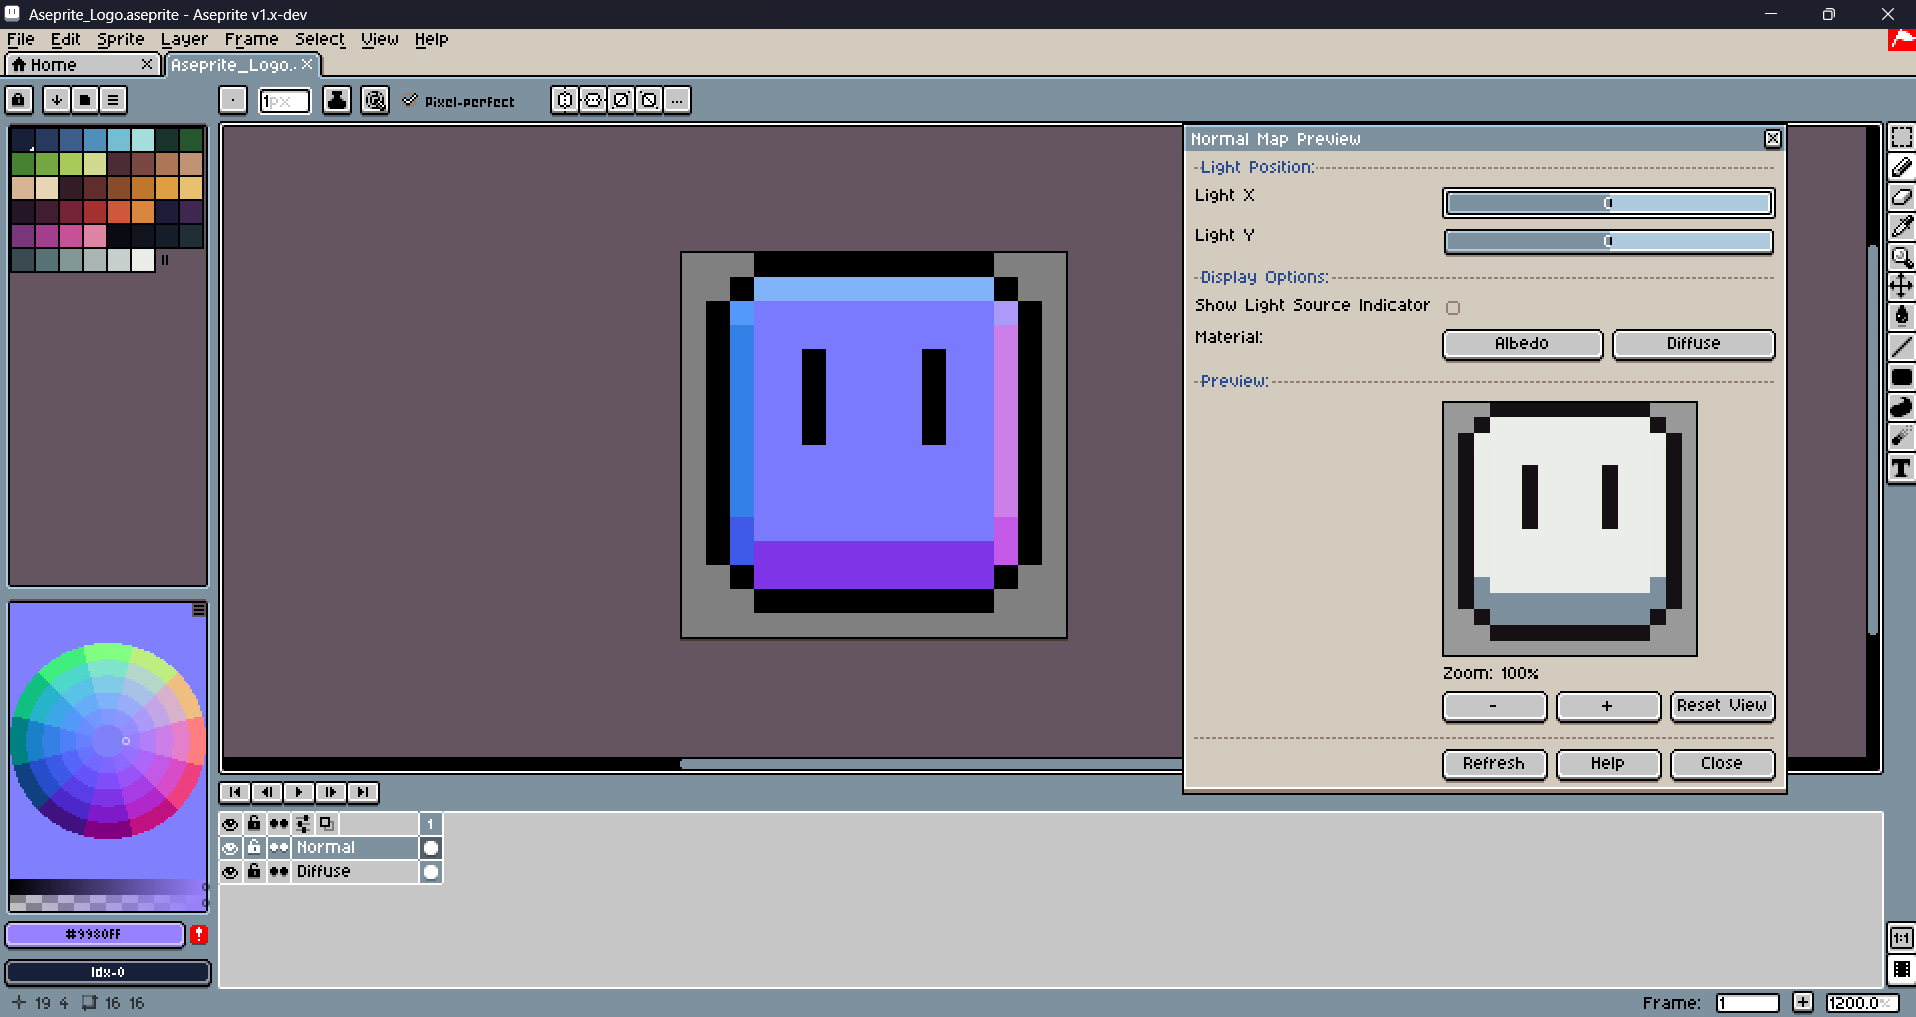Open the Select menu
Viewport: 1916px width, 1017px height.
[x=319, y=39]
